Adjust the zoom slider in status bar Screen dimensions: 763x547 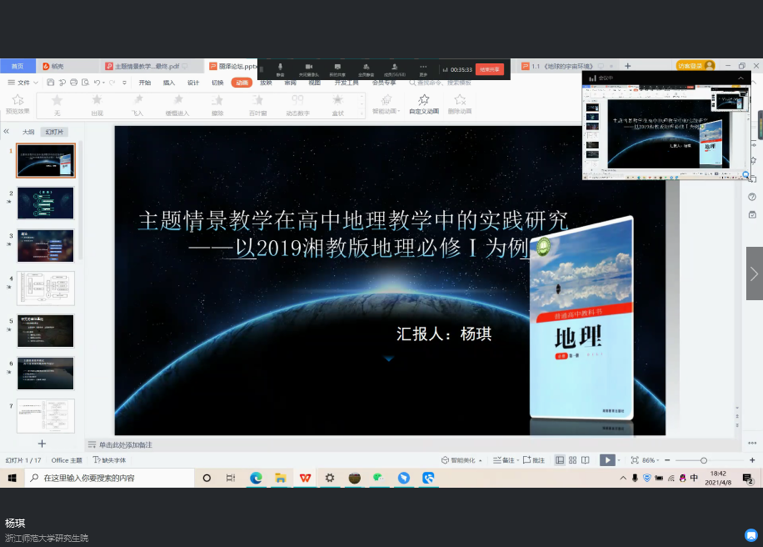(703, 460)
